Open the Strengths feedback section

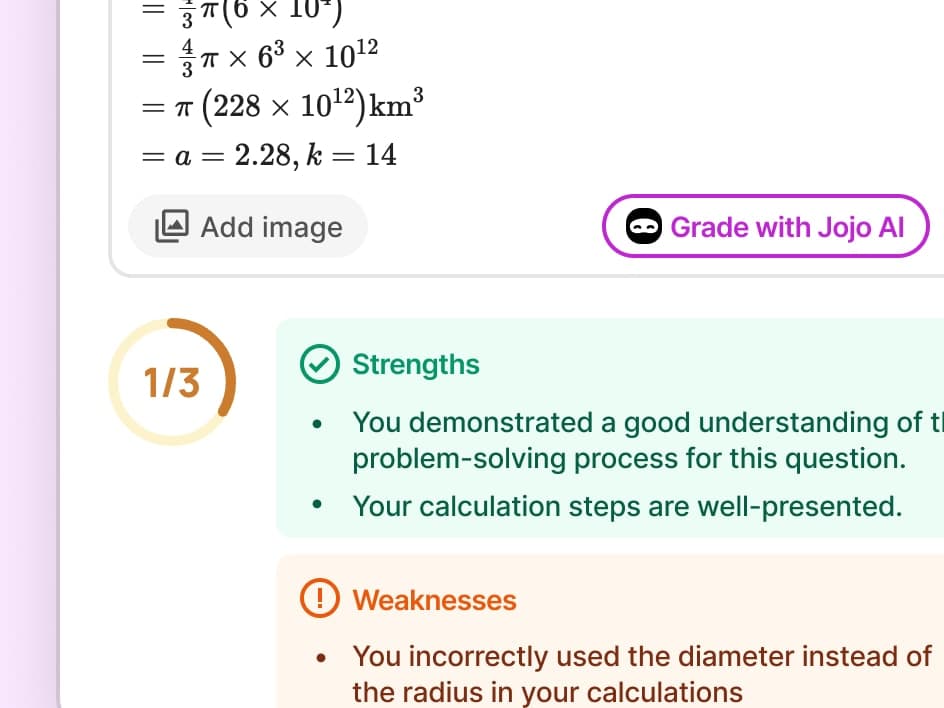(416, 365)
